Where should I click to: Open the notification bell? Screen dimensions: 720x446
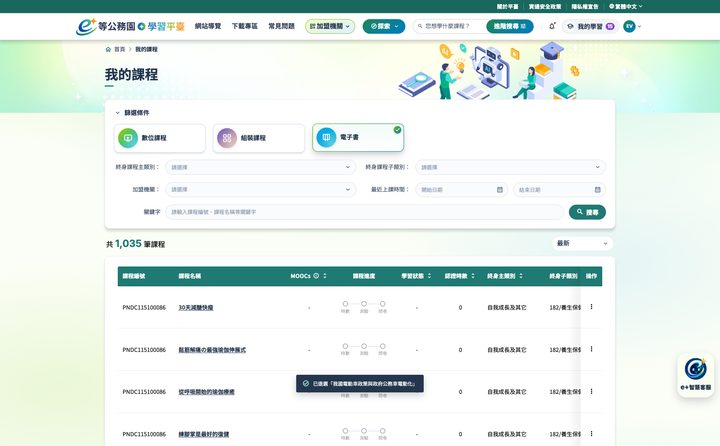pyautogui.click(x=552, y=26)
